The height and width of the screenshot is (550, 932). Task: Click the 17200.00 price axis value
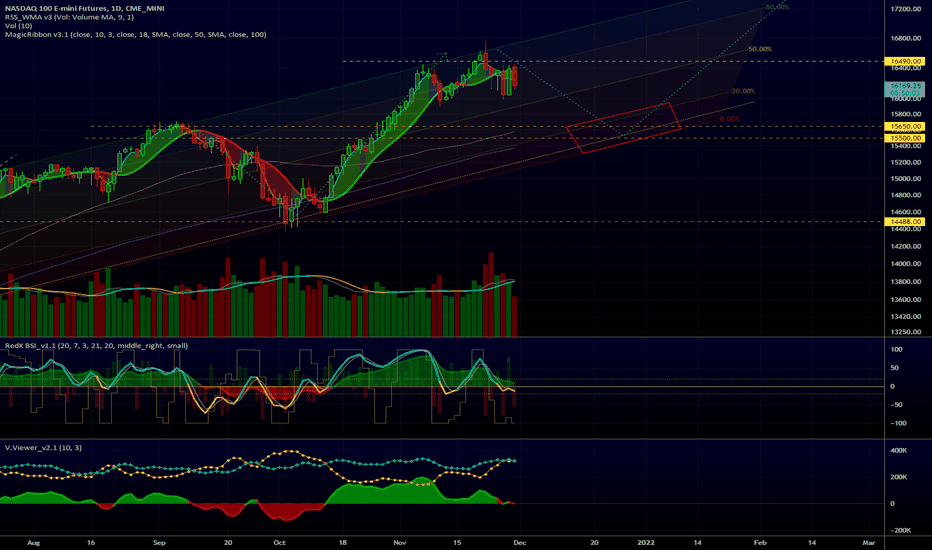906,9
